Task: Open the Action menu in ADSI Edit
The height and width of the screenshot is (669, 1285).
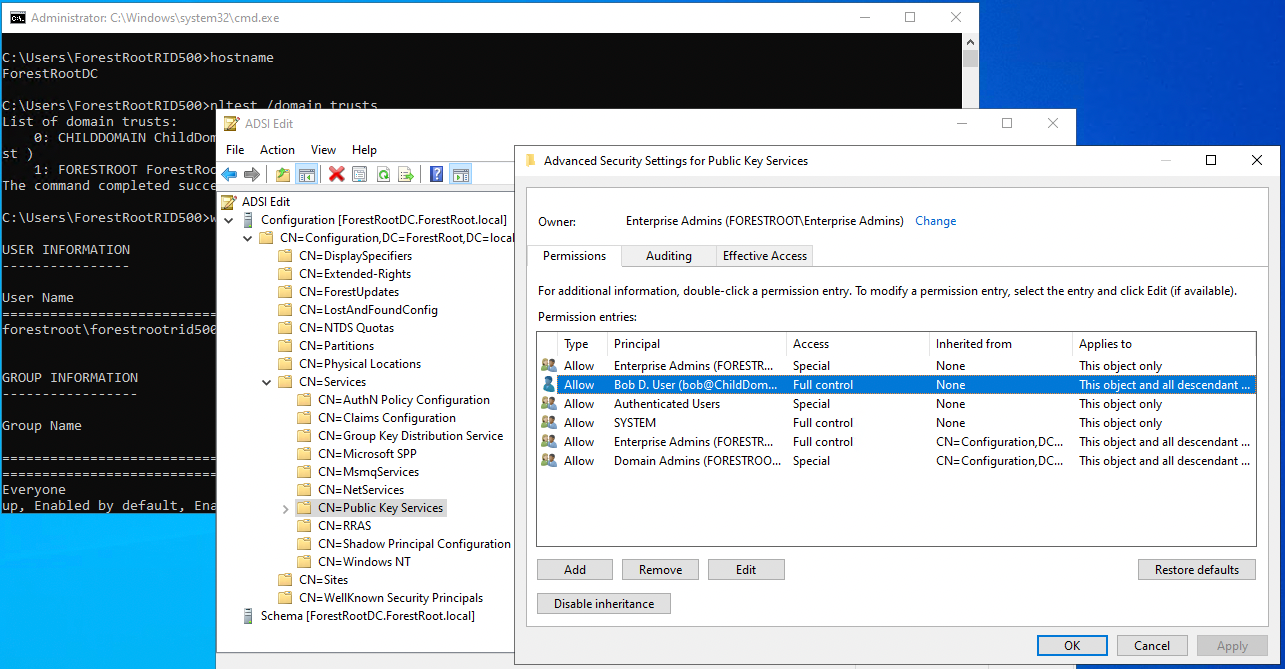Action: [277, 149]
